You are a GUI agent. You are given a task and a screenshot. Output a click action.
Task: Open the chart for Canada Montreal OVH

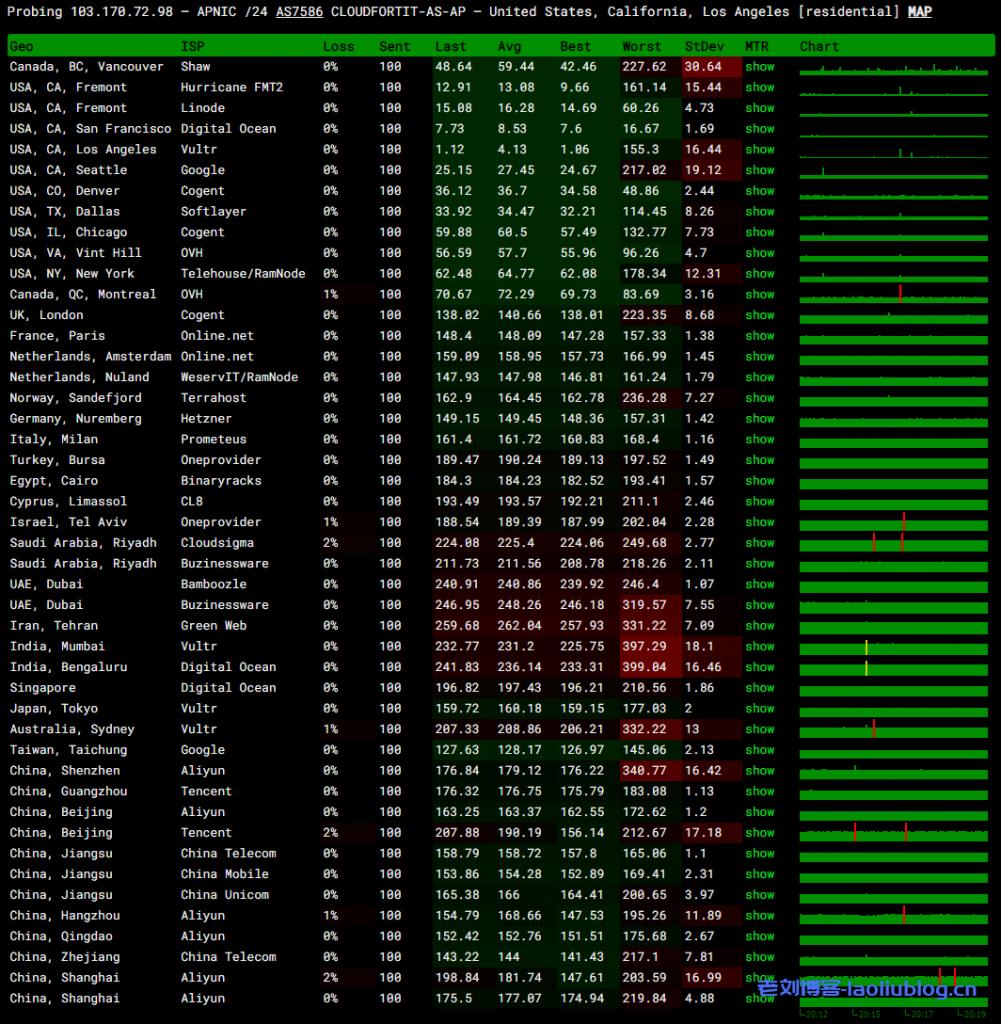click(893, 295)
